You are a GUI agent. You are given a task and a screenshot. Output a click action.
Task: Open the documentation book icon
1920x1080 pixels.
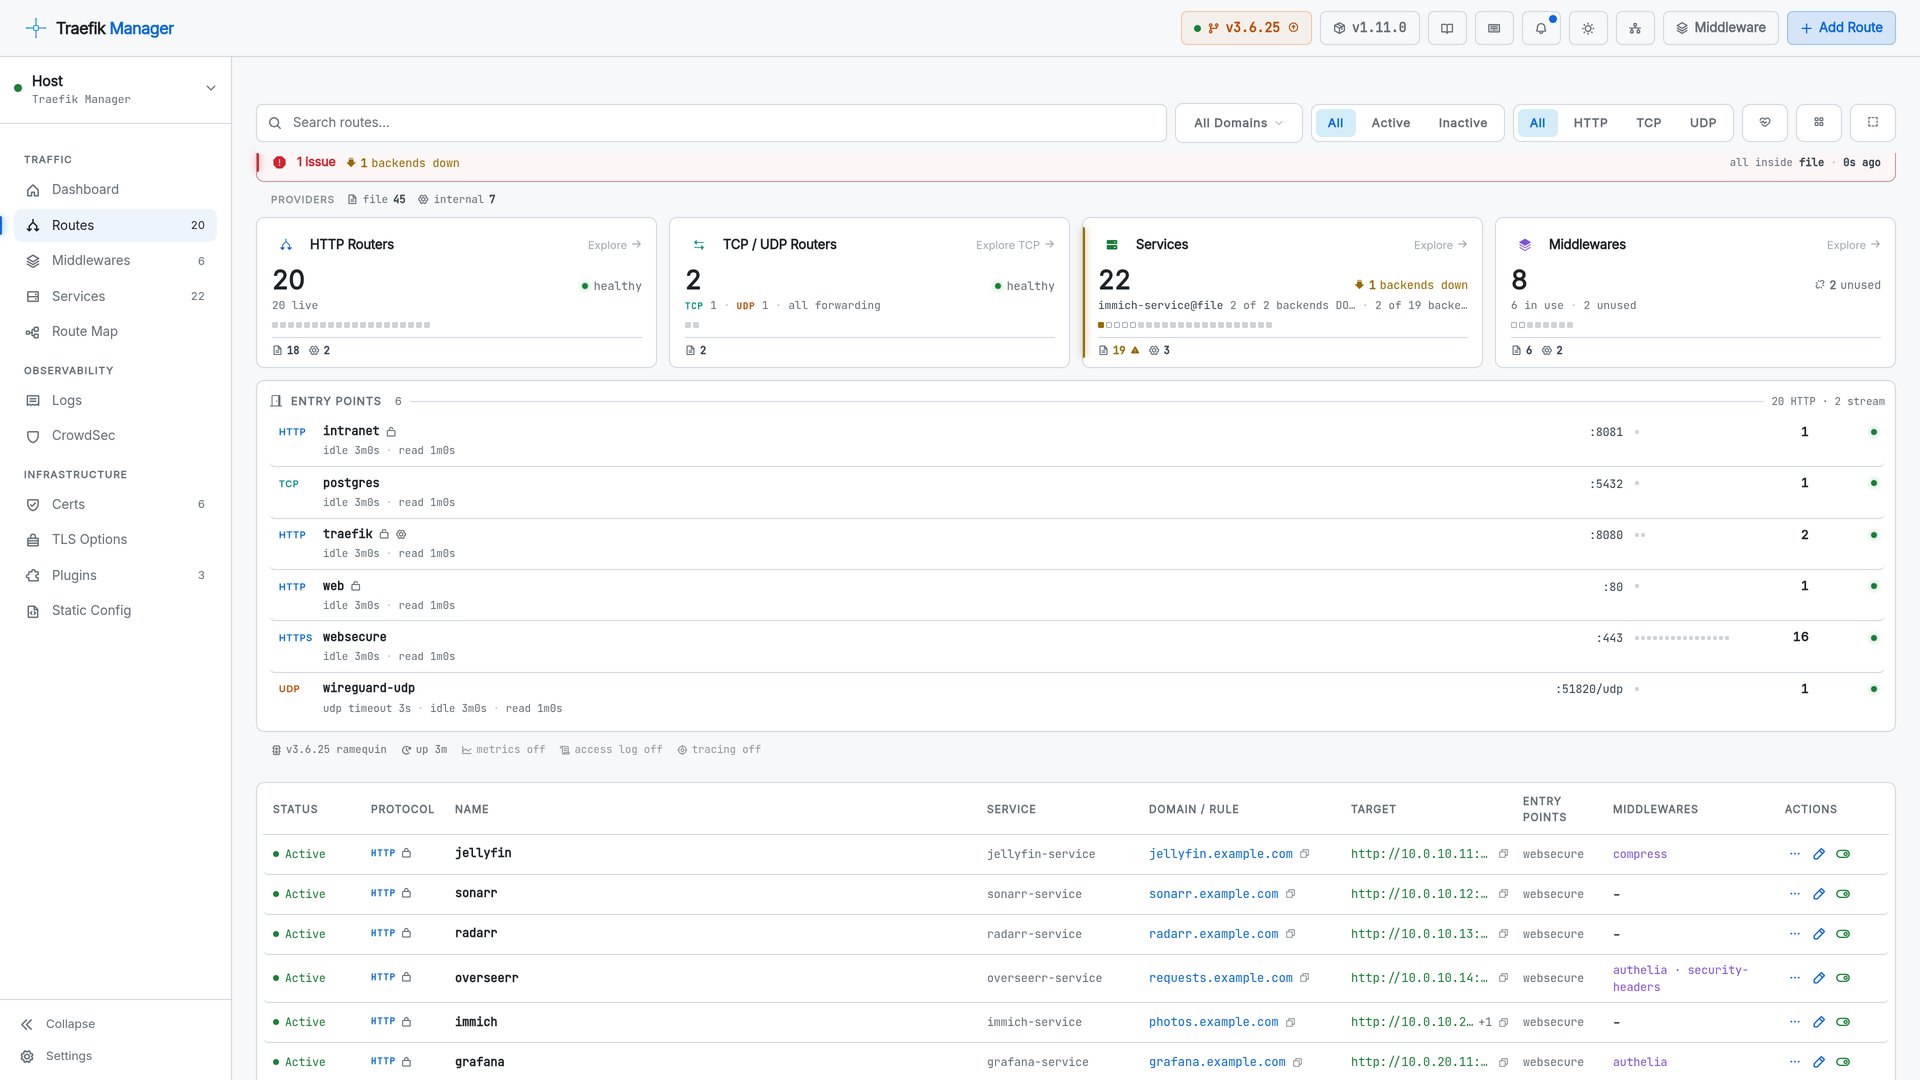pos(1447,28)
